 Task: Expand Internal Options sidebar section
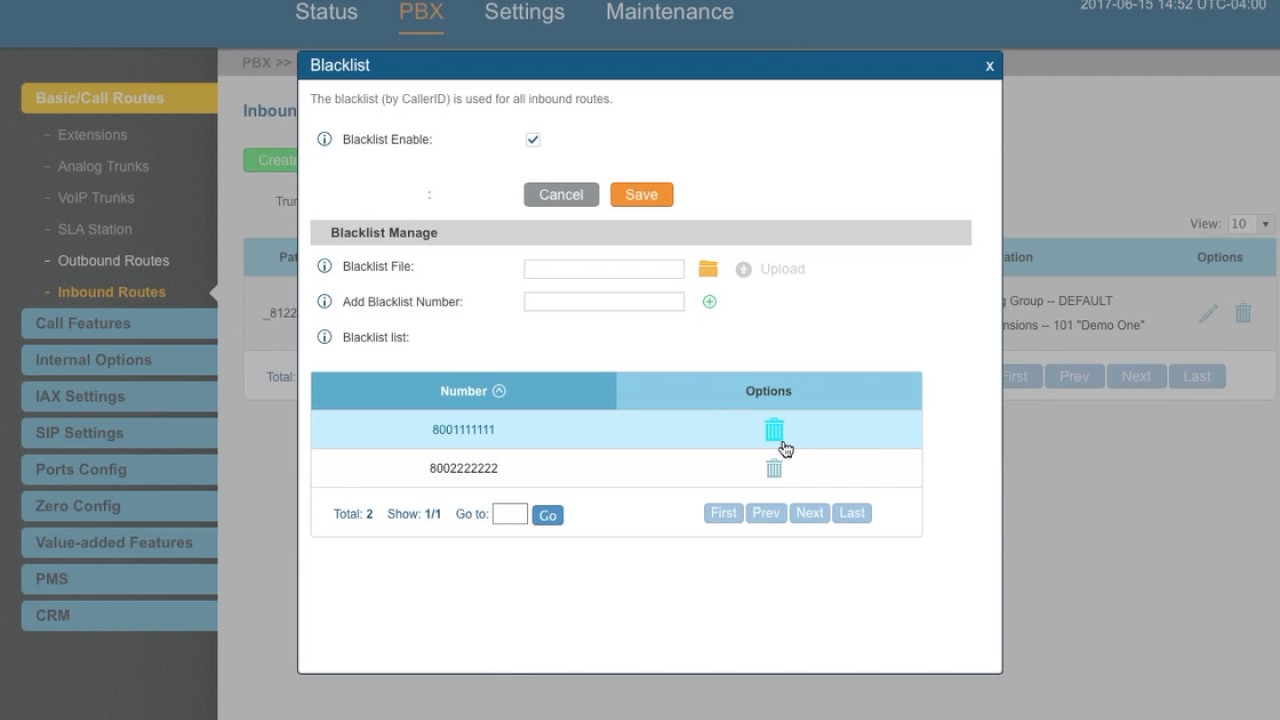coord(119,360)
